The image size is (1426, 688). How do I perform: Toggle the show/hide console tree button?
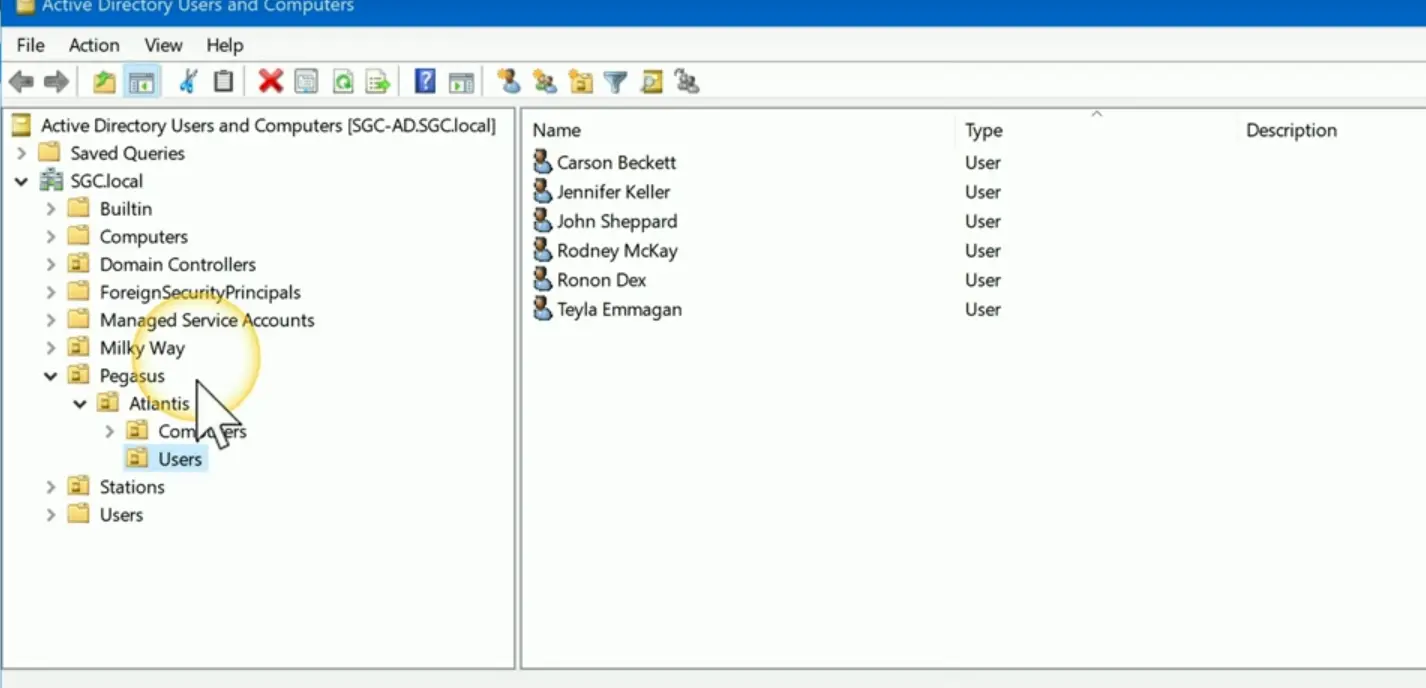[141, 82]
